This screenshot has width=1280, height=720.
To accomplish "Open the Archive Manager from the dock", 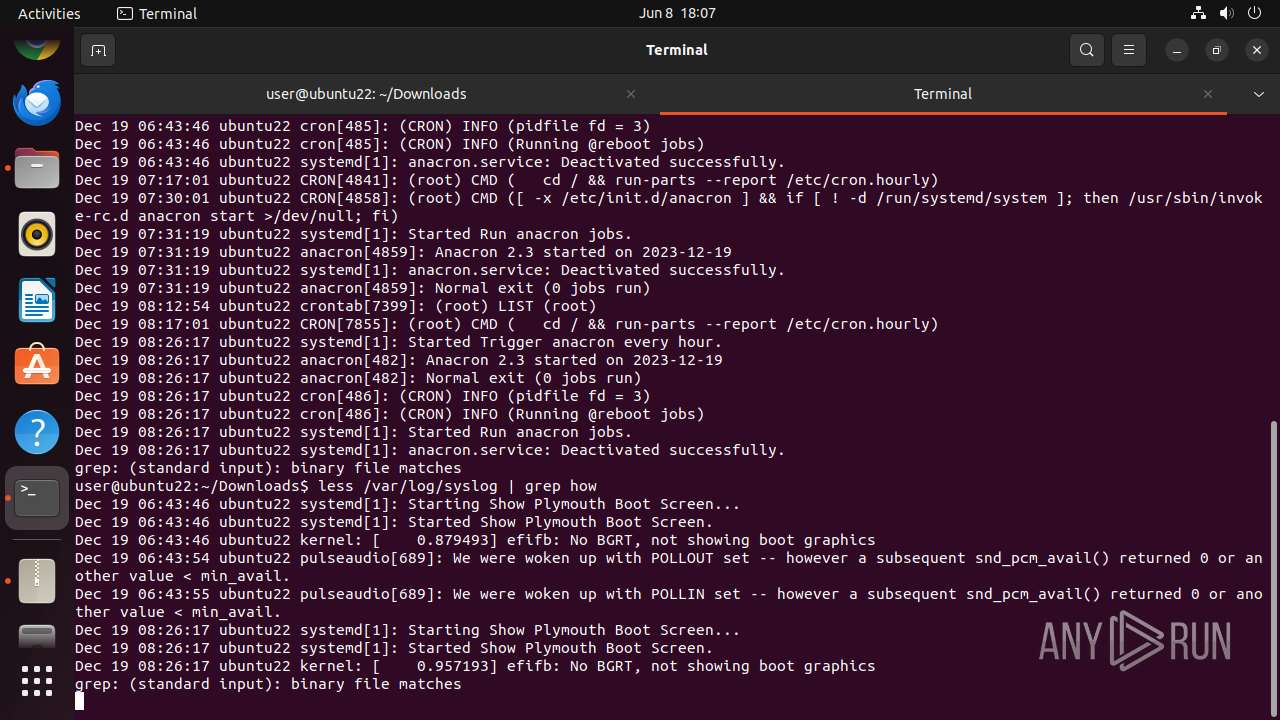I will pos(37,580).
